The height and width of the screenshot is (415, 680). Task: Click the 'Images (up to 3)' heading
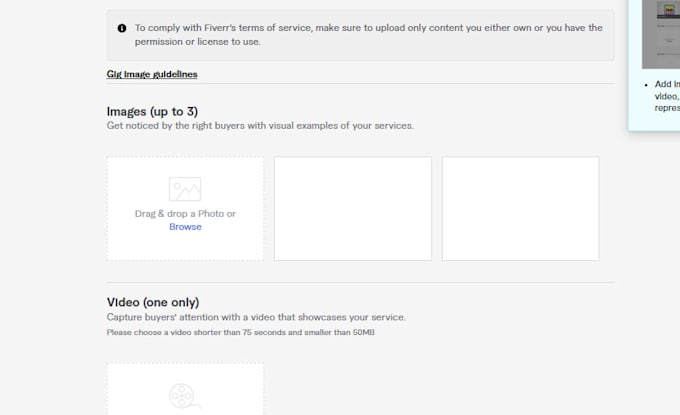[x=152, y=111]
